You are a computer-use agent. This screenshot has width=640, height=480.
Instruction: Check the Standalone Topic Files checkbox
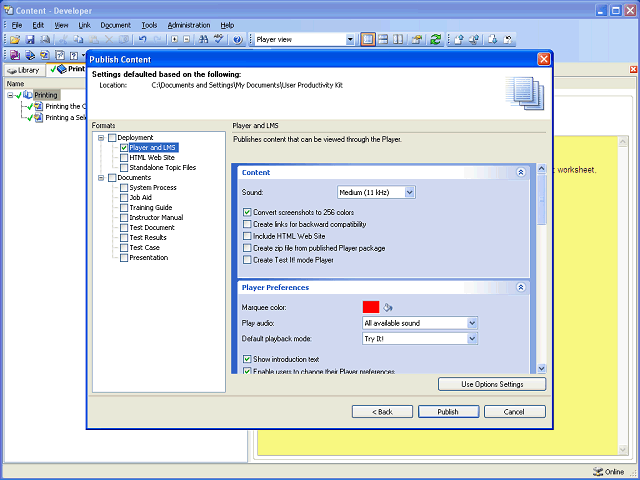click(124, 167)
